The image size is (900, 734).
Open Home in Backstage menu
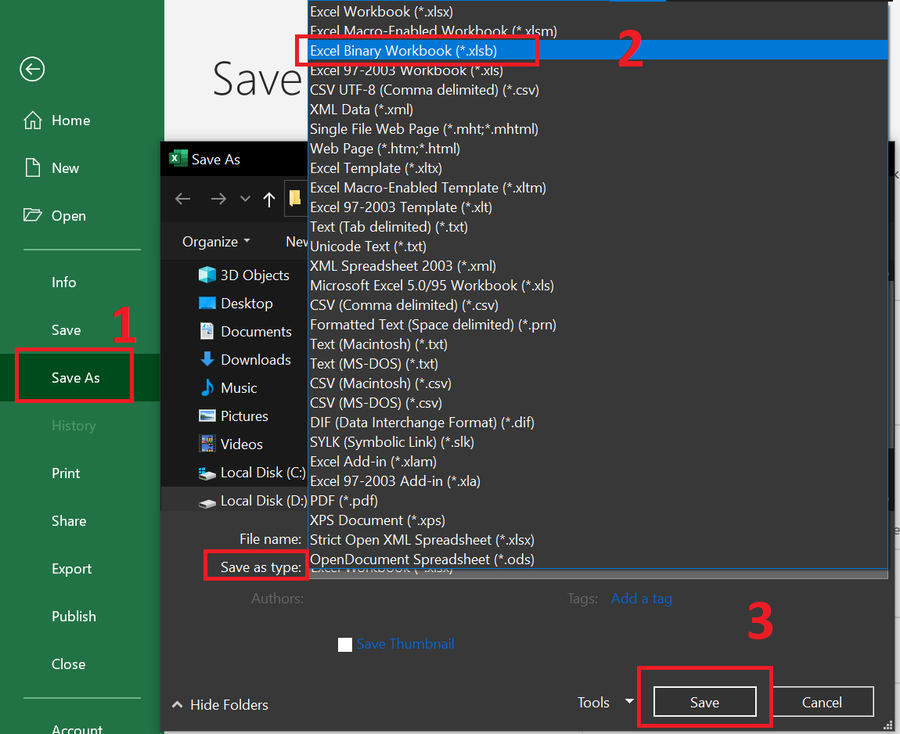[x=71, y=120]
